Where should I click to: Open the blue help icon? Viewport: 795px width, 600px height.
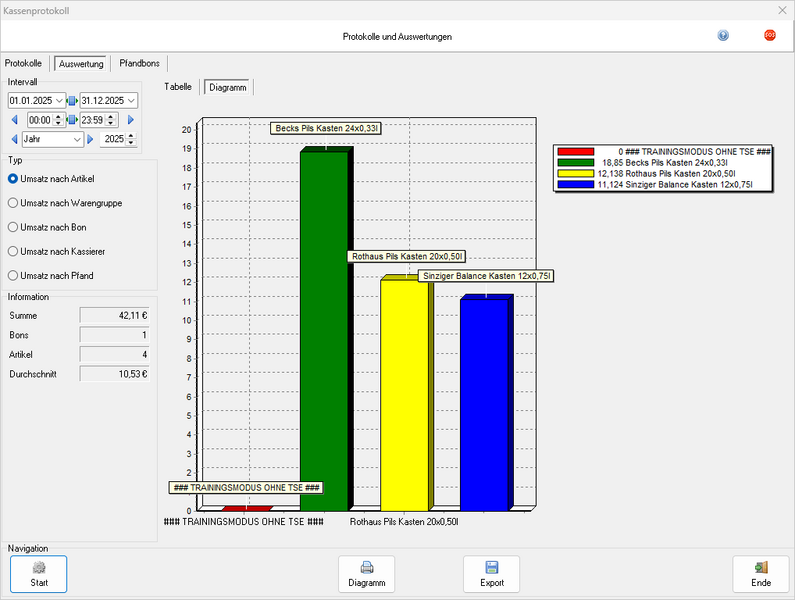click(x=723, y=35)
